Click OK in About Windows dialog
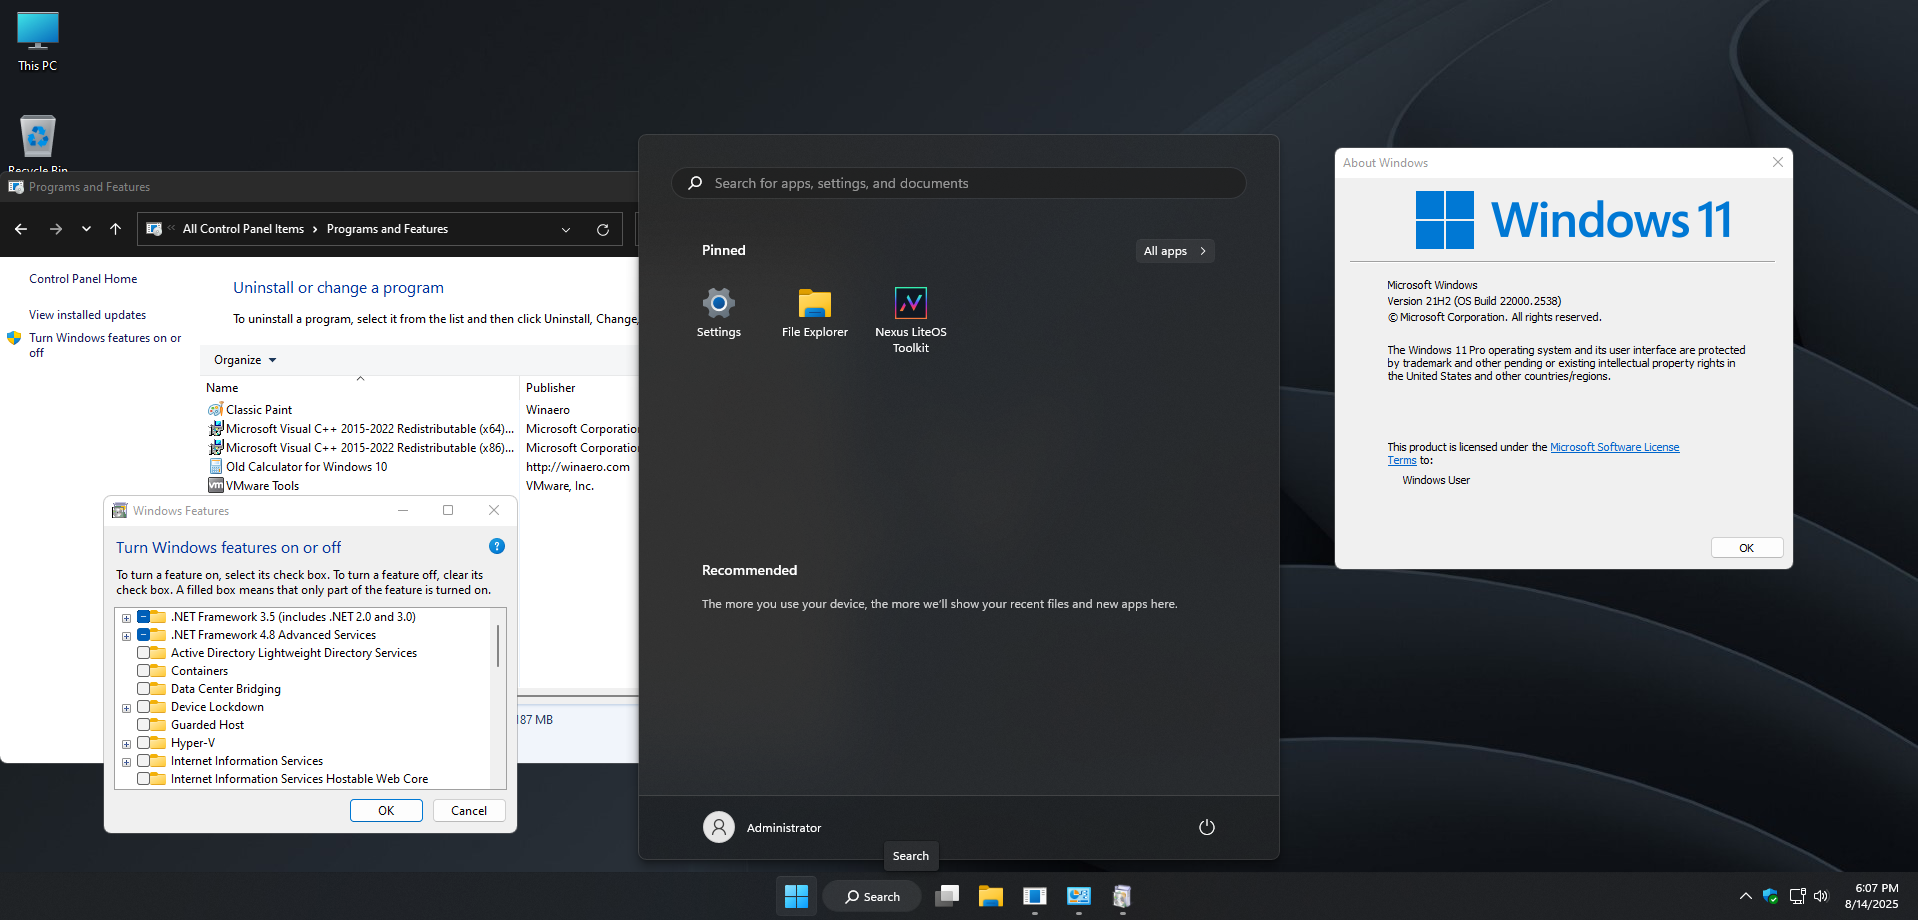1918x920 pixels. (1746, 548)
